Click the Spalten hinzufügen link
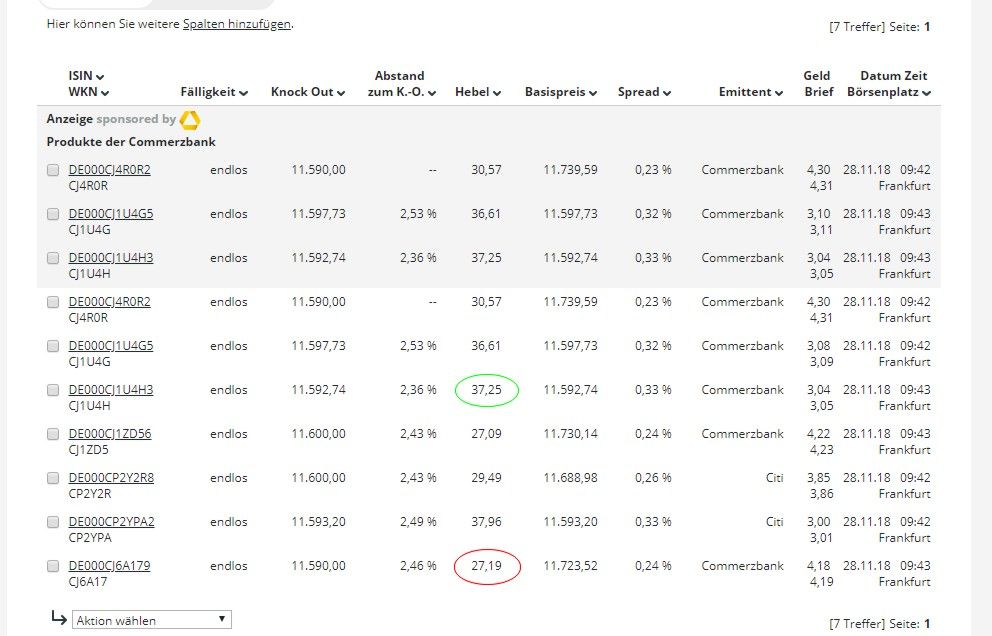The image size is (992, 636). tap(237, 24)
